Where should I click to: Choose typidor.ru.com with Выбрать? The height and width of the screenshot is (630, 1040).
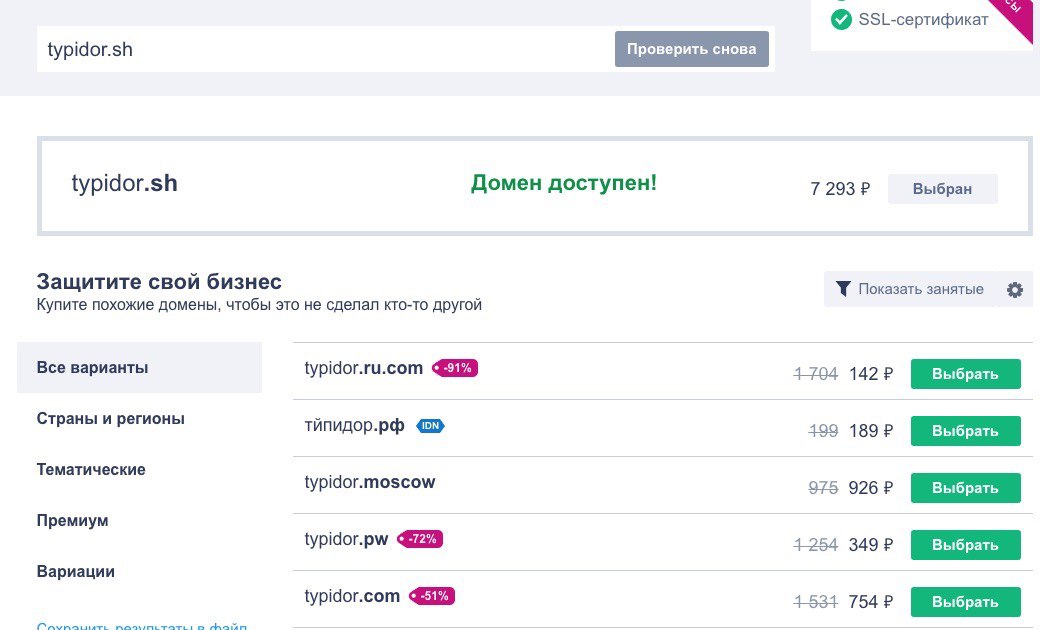click(x=965, y=374)
